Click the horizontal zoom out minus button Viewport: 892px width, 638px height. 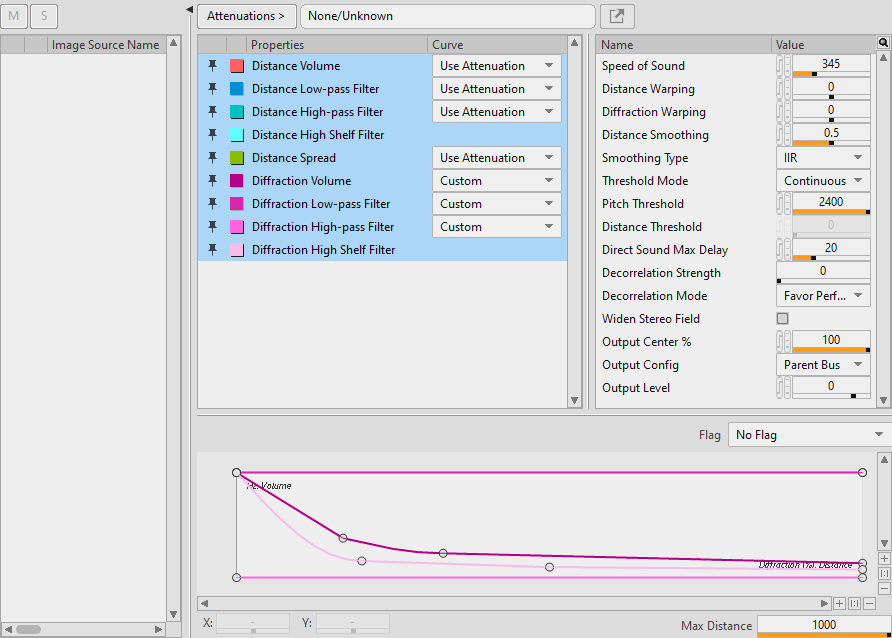pyautogui.click(x=869, y=603)
